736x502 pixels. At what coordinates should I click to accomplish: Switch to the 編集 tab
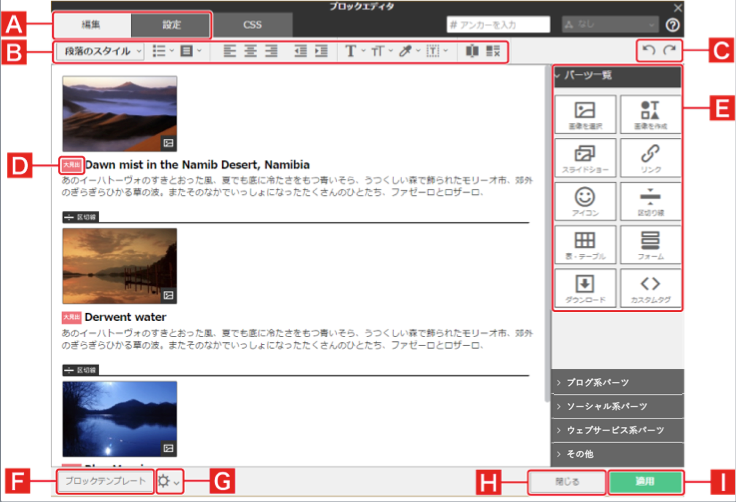[92, 25]
